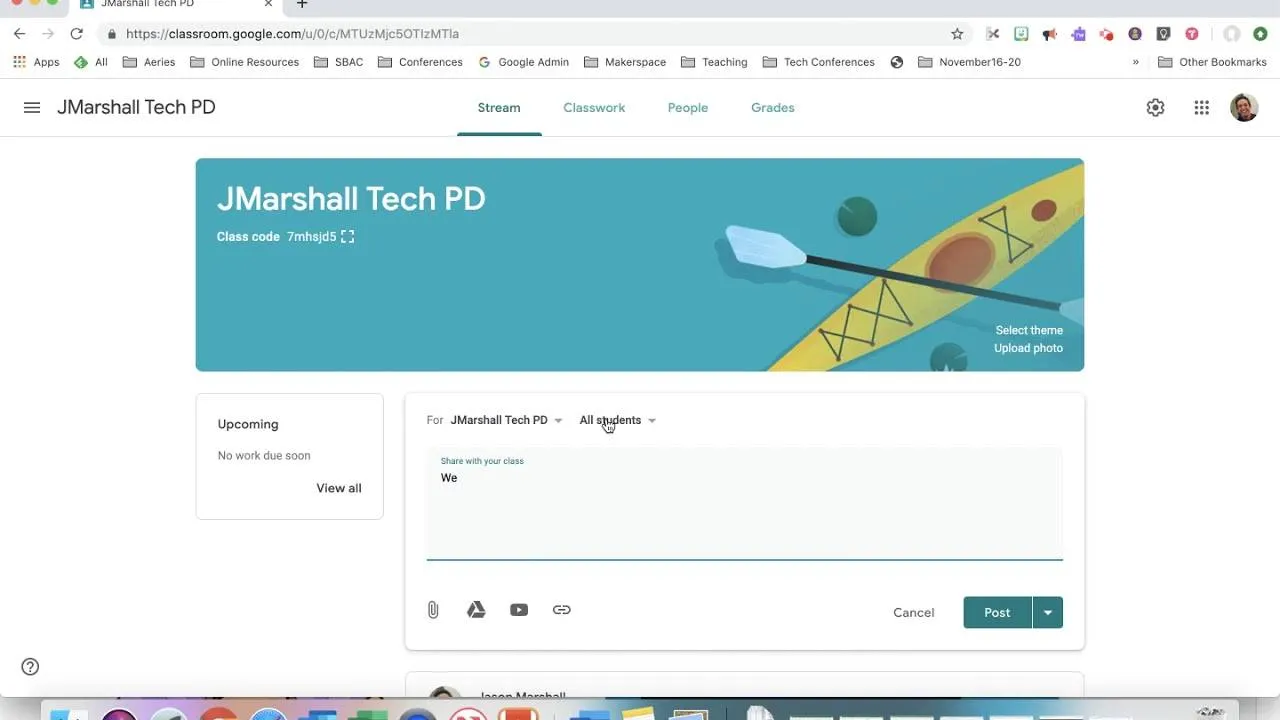Go to the Grades tab
This screenshot has width=1280, height=720.
pyautogui.click(x=772, y=108)
